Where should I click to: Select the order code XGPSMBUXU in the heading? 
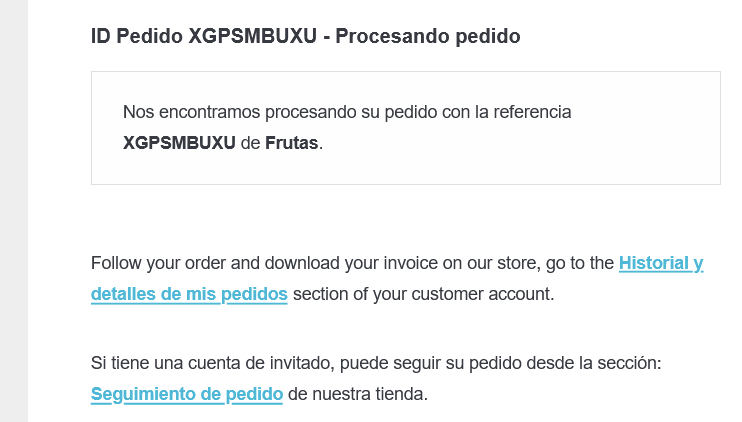[253, 36]
